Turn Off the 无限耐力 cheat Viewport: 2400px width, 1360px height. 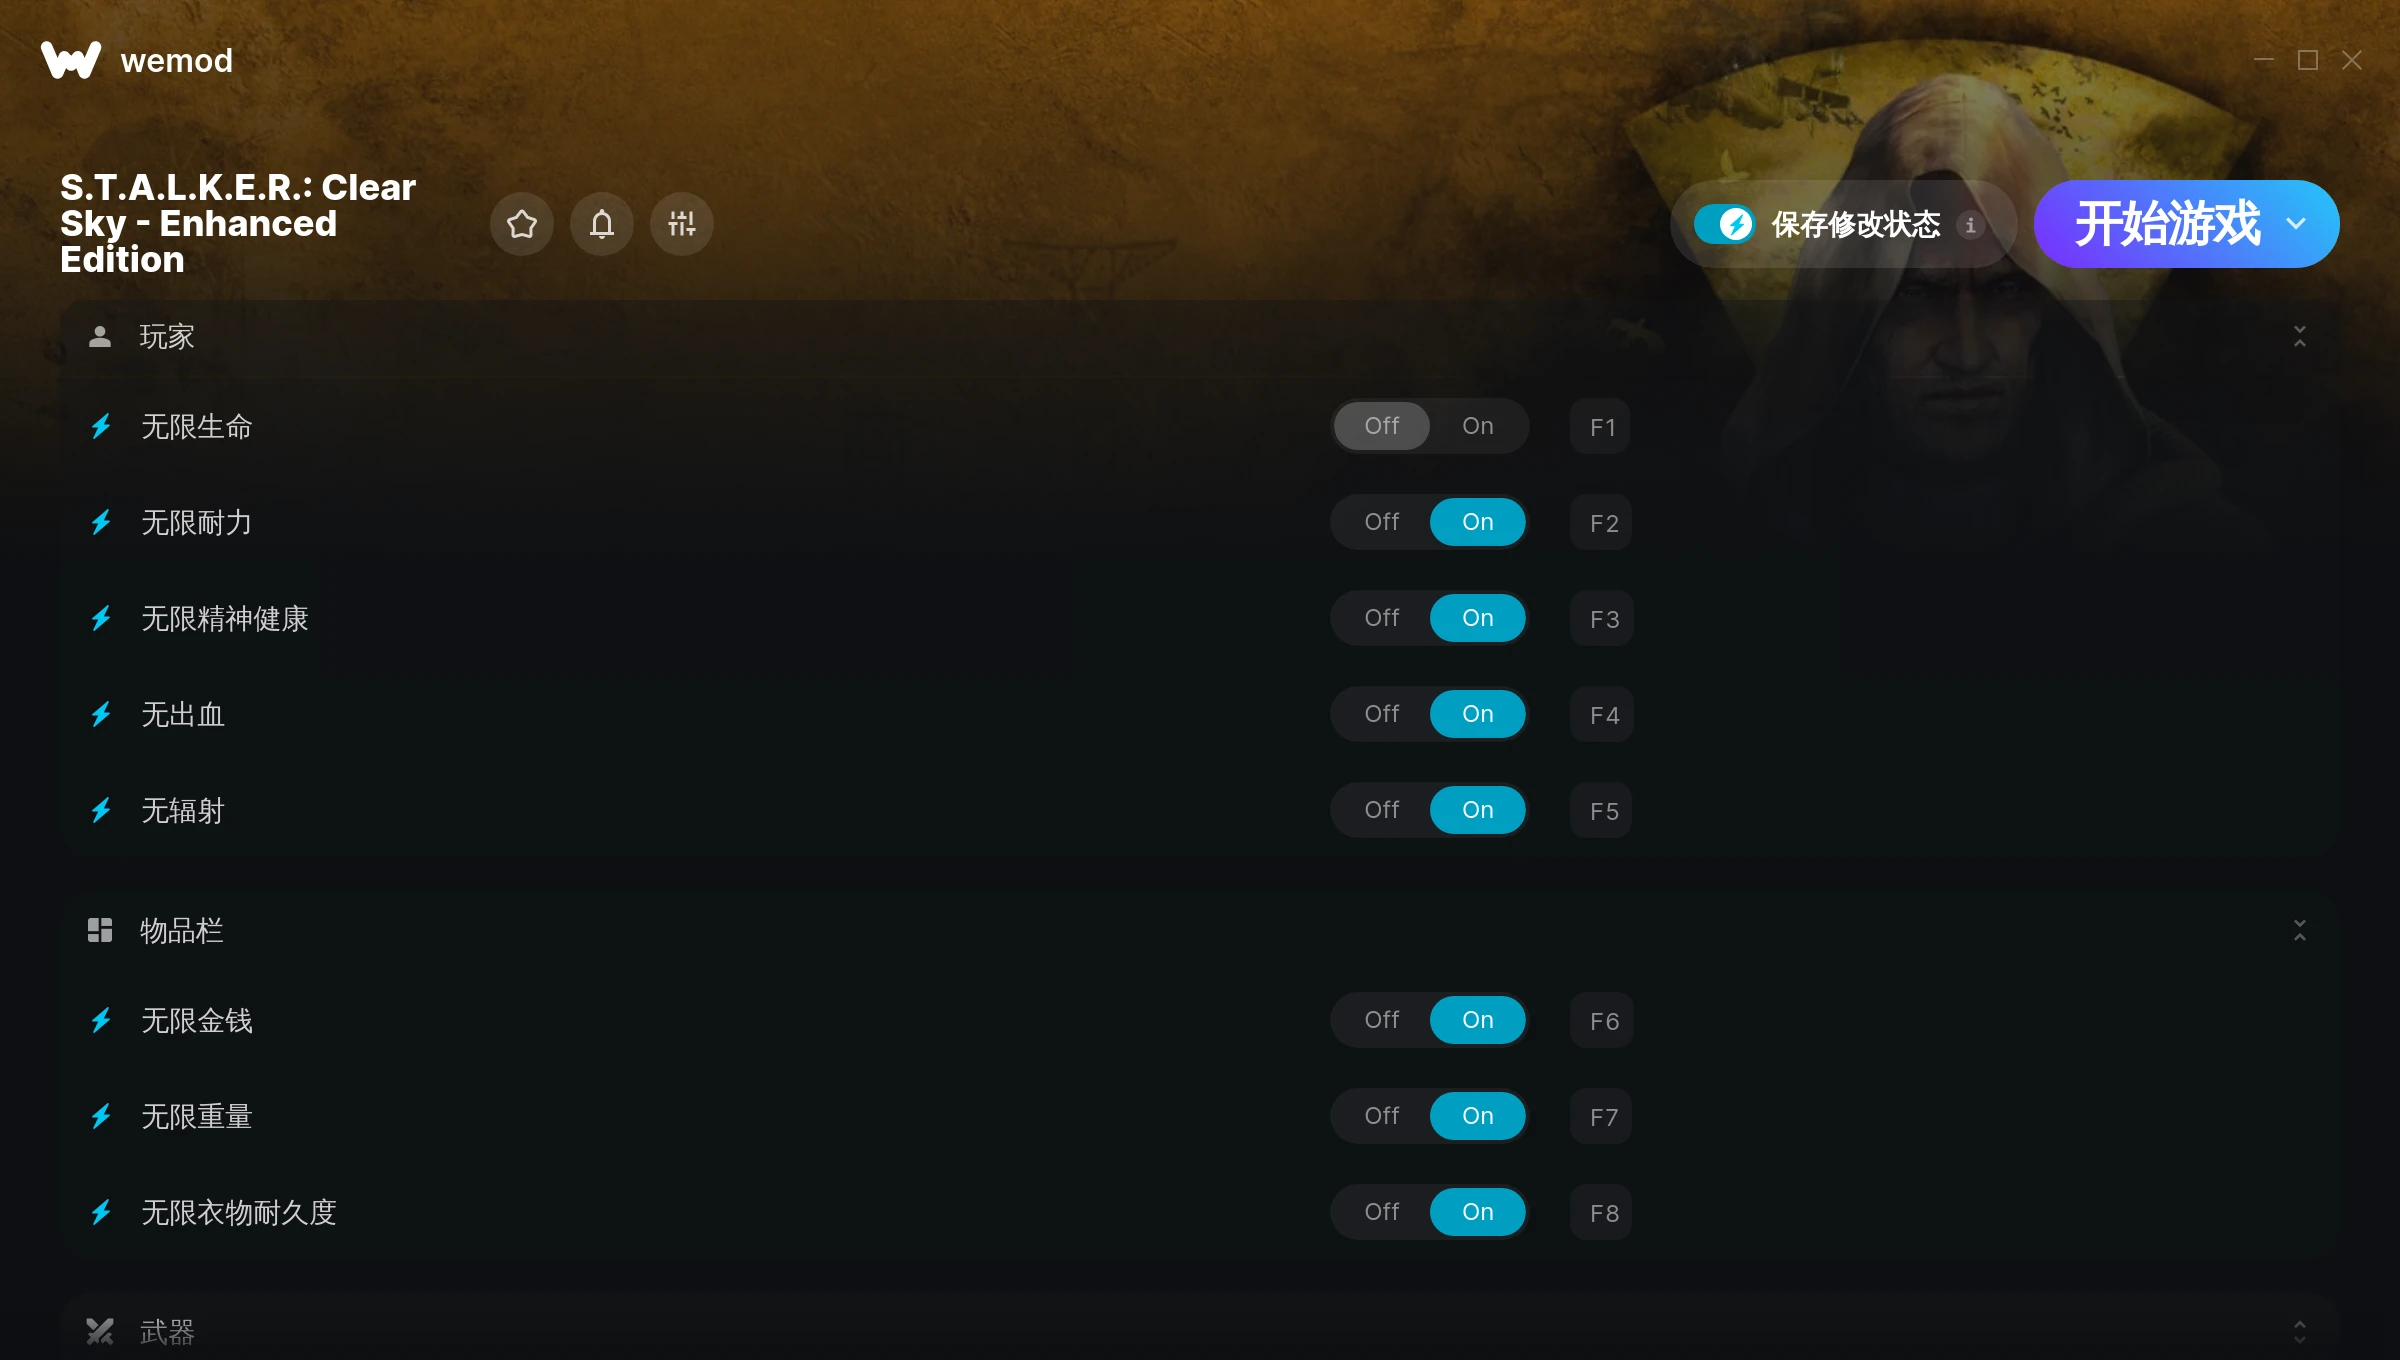(1382, 522)
